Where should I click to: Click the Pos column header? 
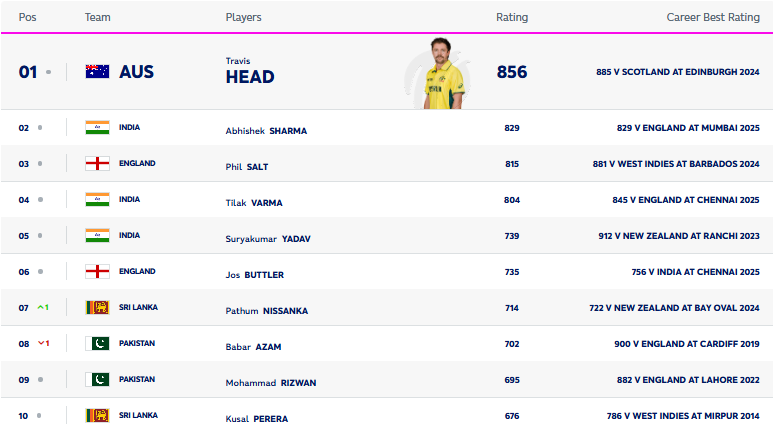coord(28,17)
